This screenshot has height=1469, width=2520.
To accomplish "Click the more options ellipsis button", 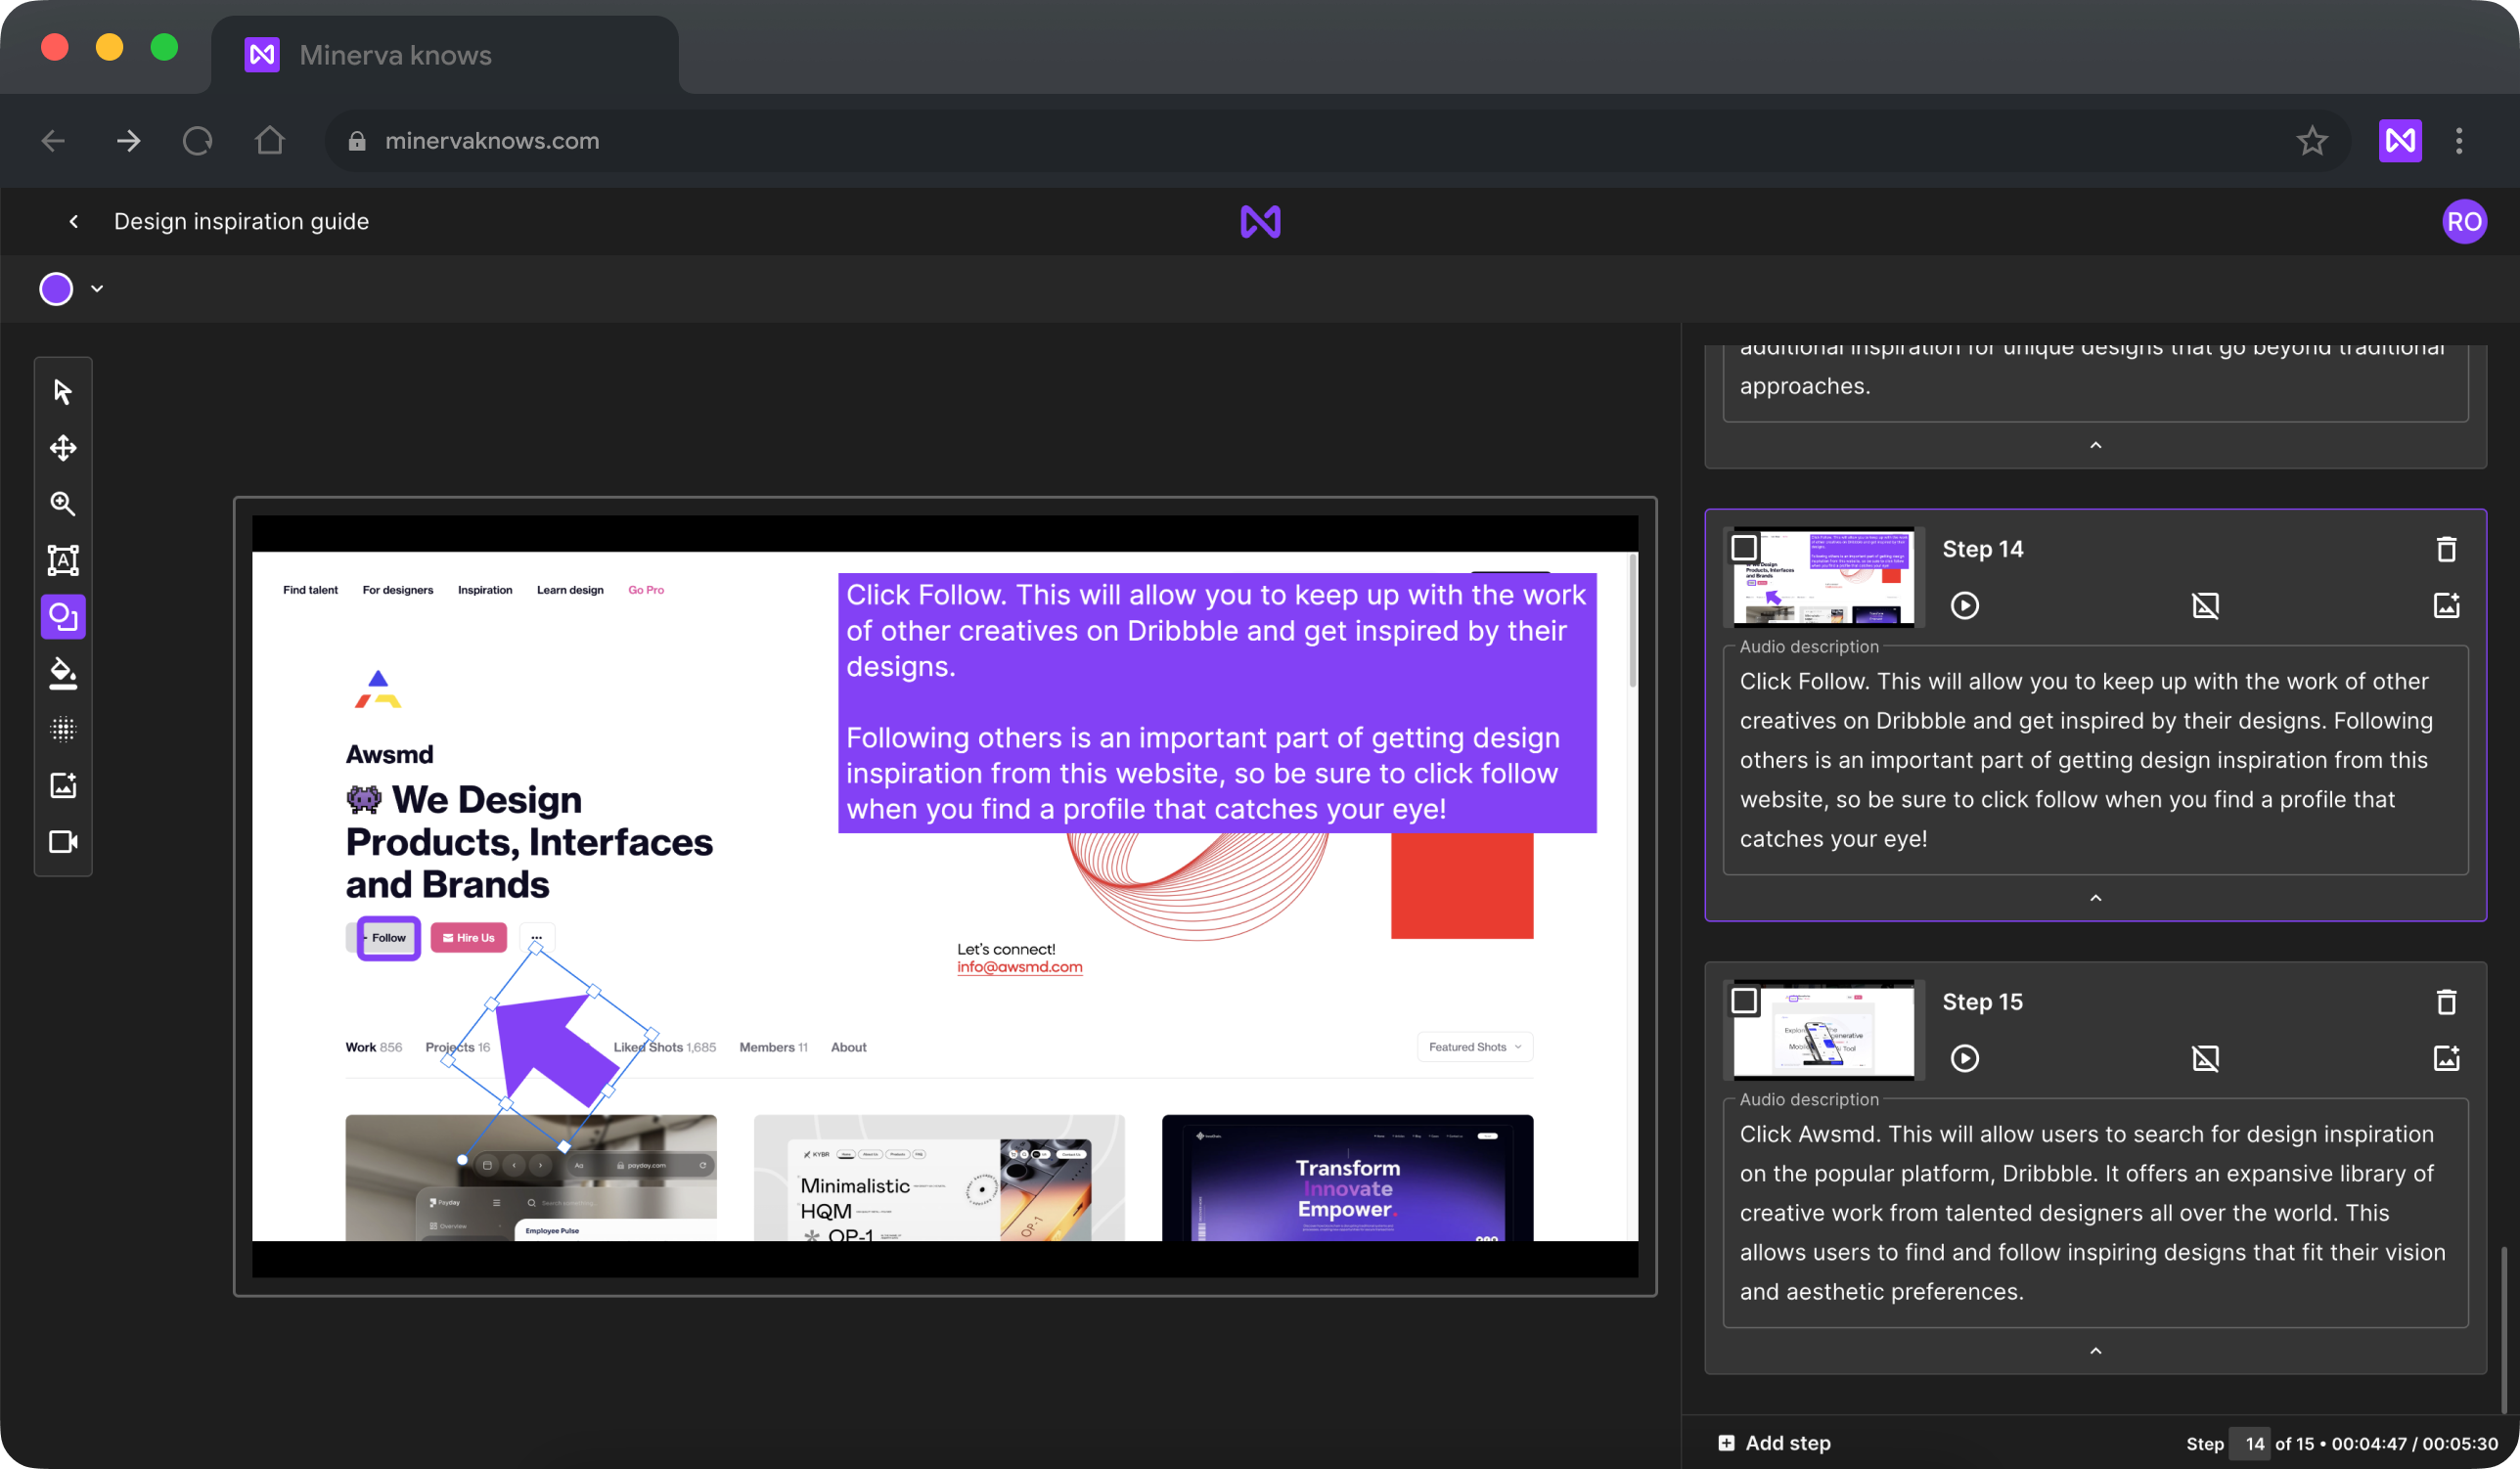I will pos(537,938).
